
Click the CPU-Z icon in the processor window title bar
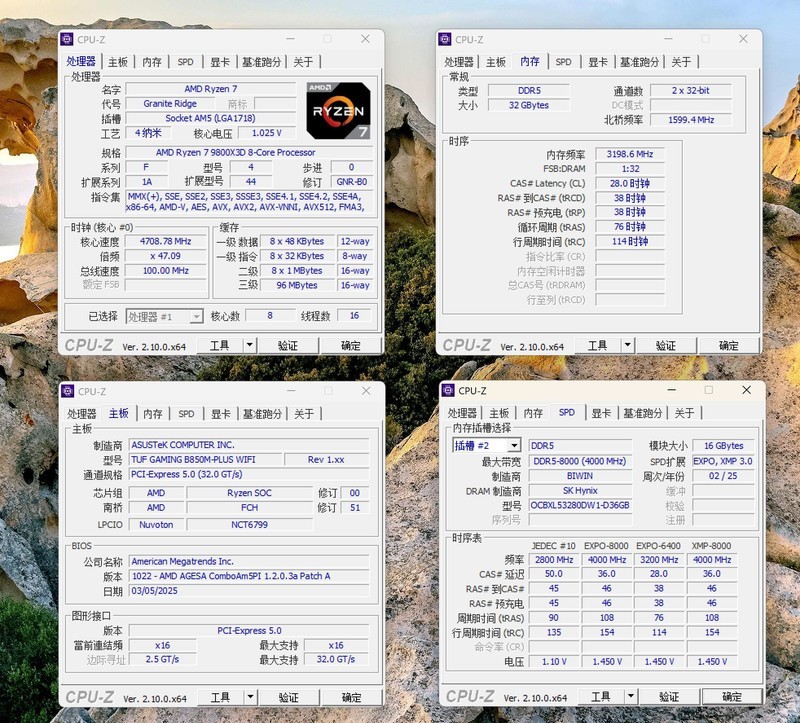tap(70, 41)
